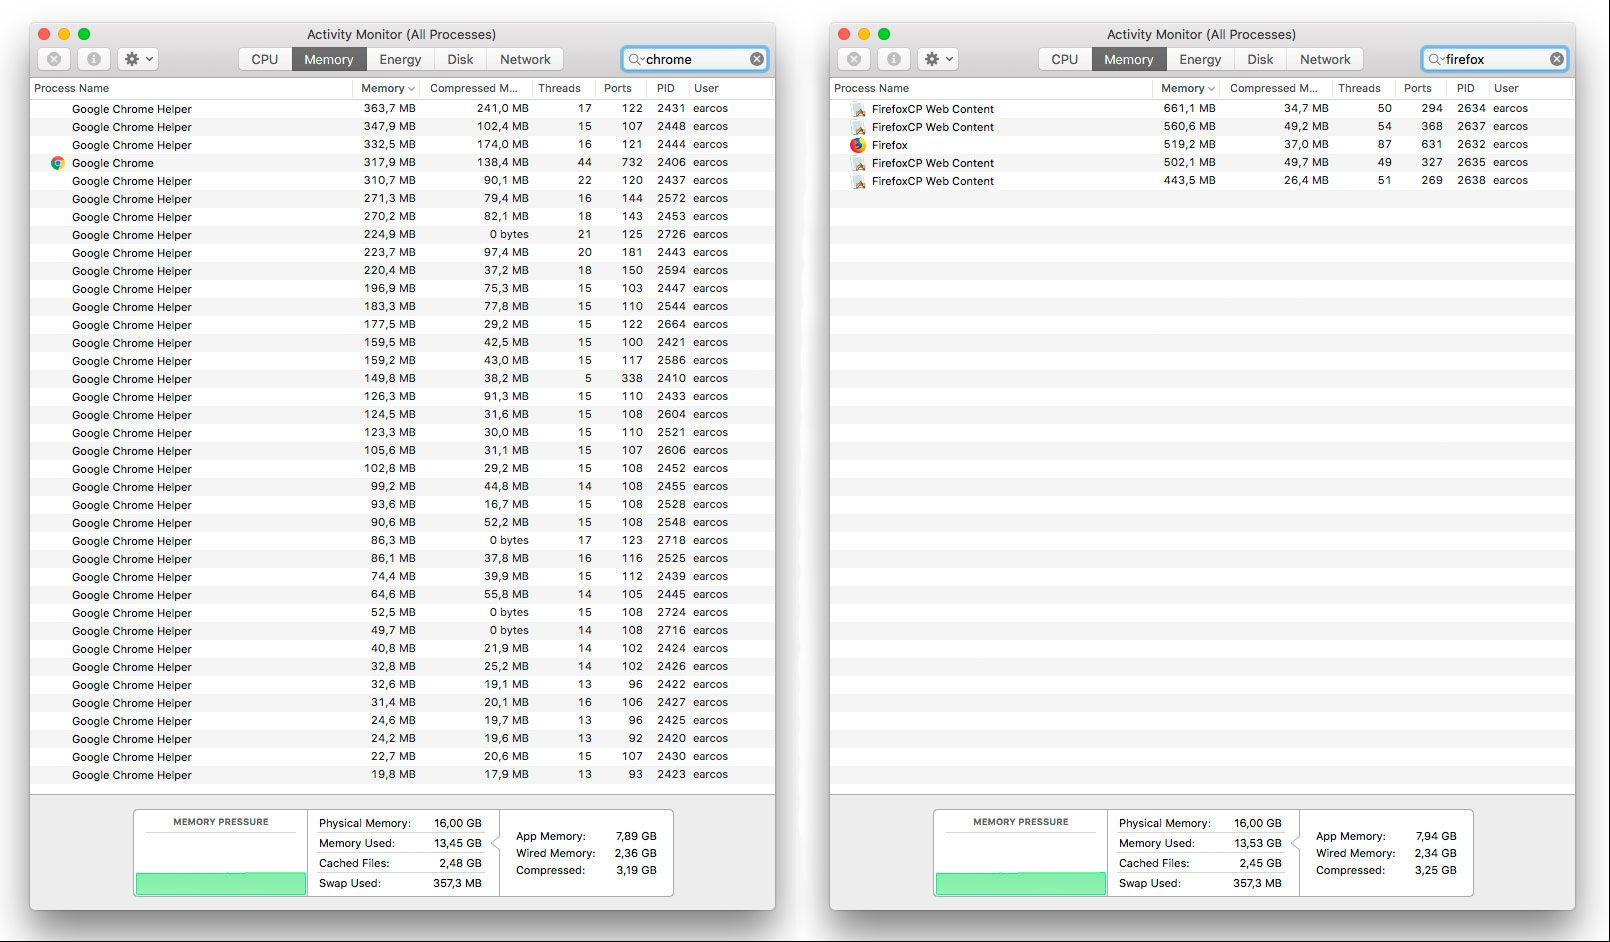Image resolution: width=1610 pixels, height=942 pixels.
Task: Focus the chrome search input field
Action: 696,59
